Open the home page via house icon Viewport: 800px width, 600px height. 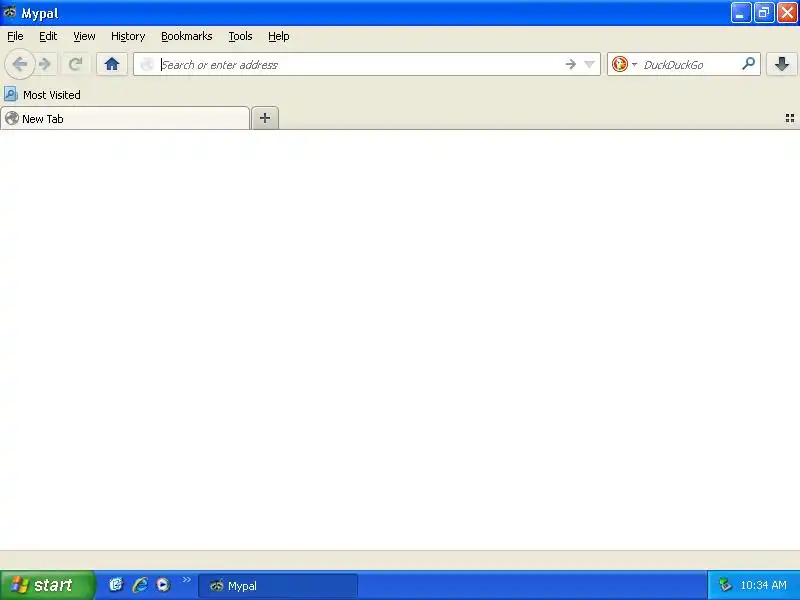112,64
